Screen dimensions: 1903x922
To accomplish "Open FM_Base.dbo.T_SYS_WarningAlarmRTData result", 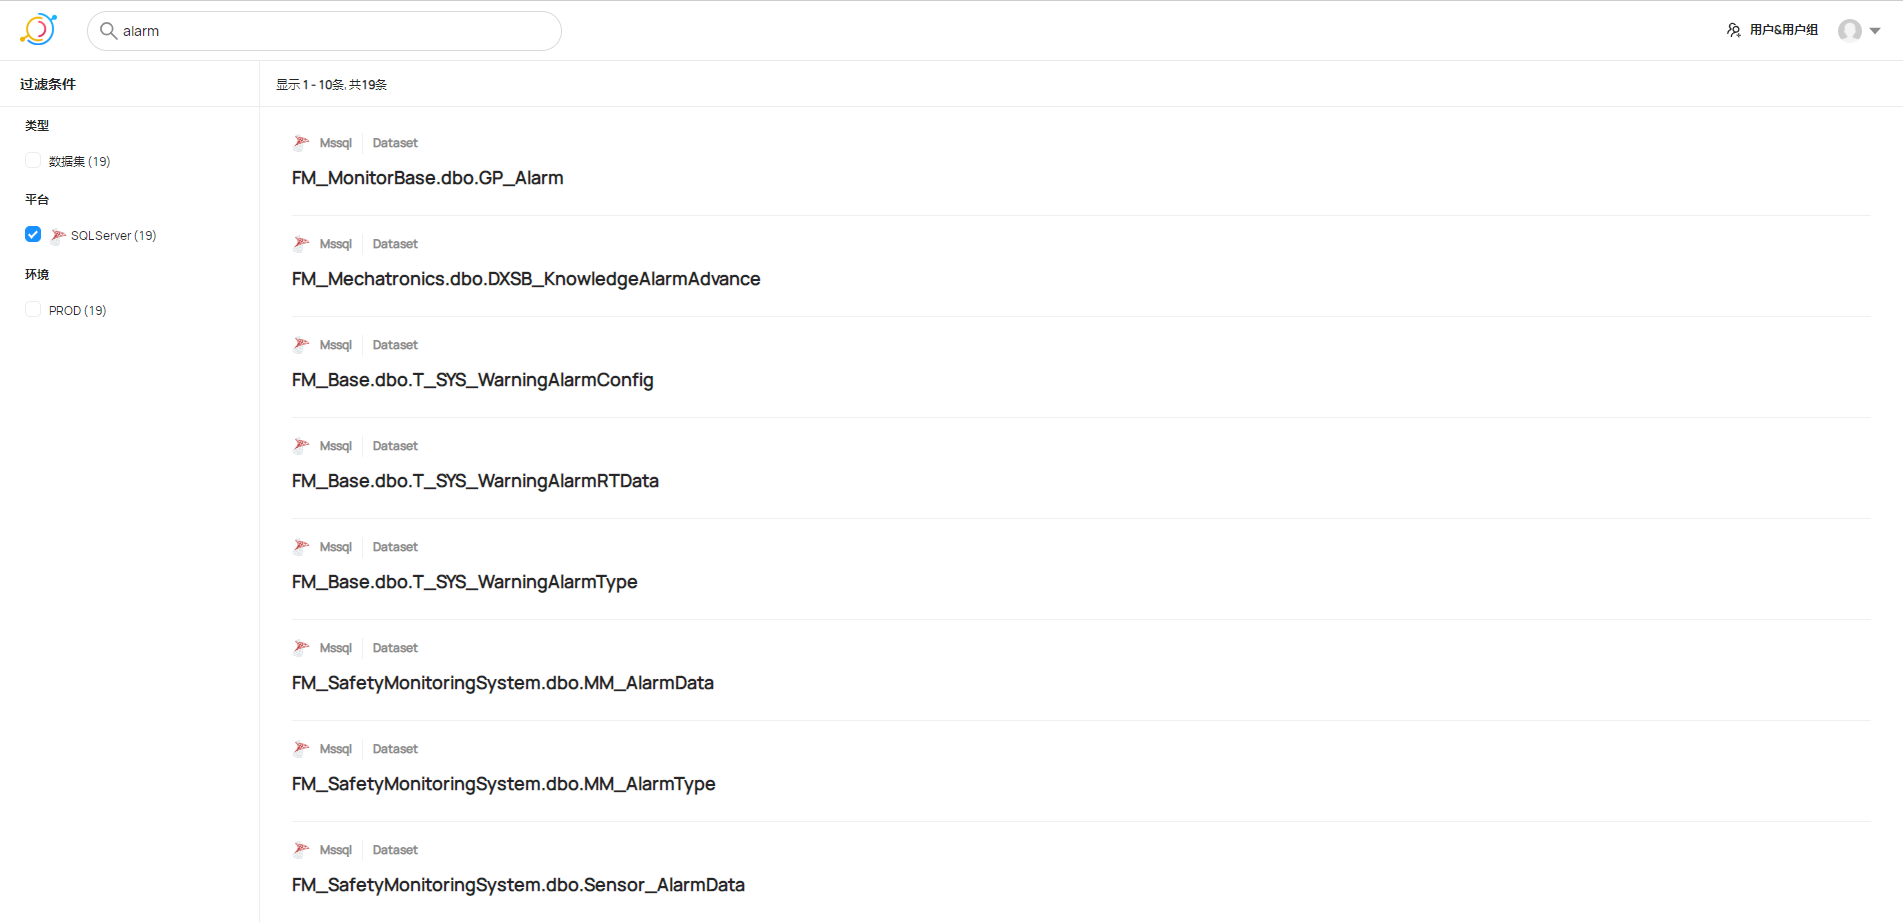I will coord(475,481).
